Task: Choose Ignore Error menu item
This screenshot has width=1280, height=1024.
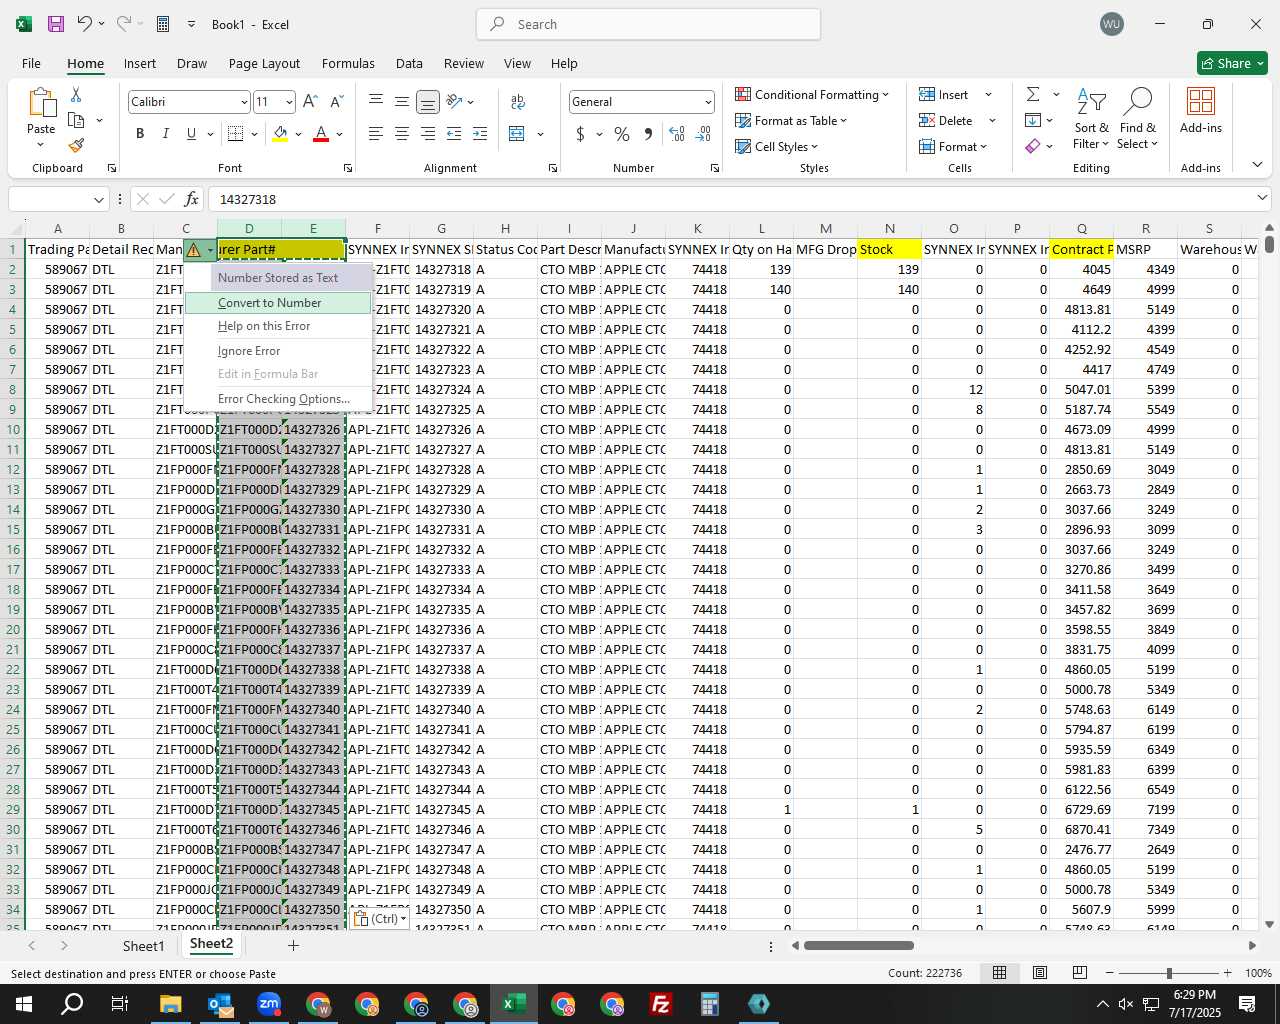Action: [278, 350]
